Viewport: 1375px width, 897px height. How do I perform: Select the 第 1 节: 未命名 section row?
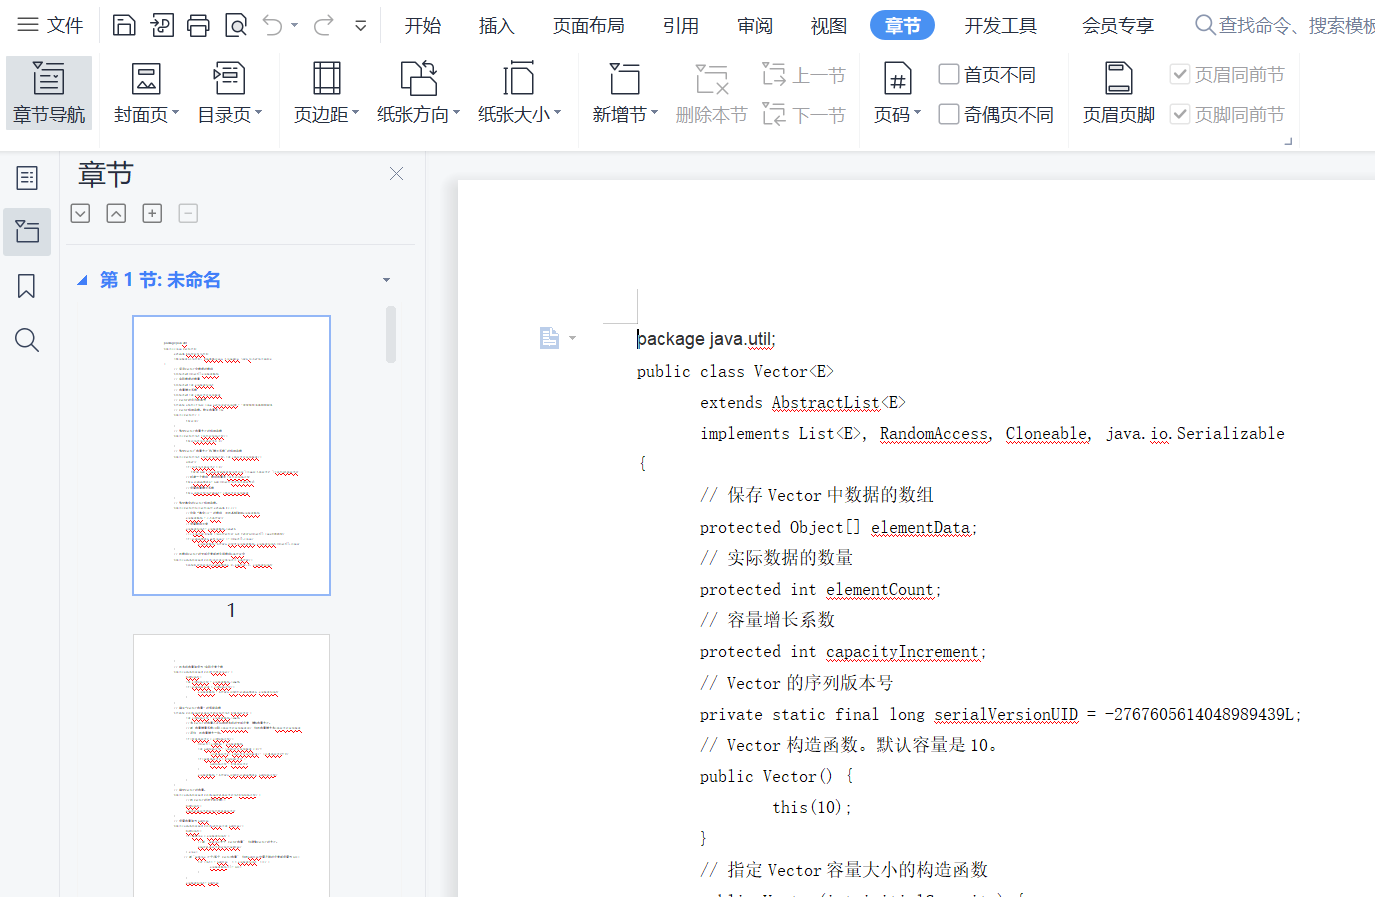point(240,280)
